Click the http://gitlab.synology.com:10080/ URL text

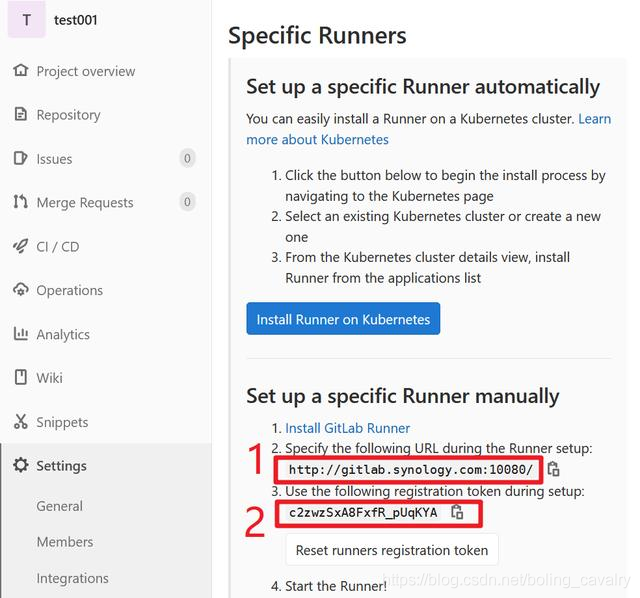[411, 470]
